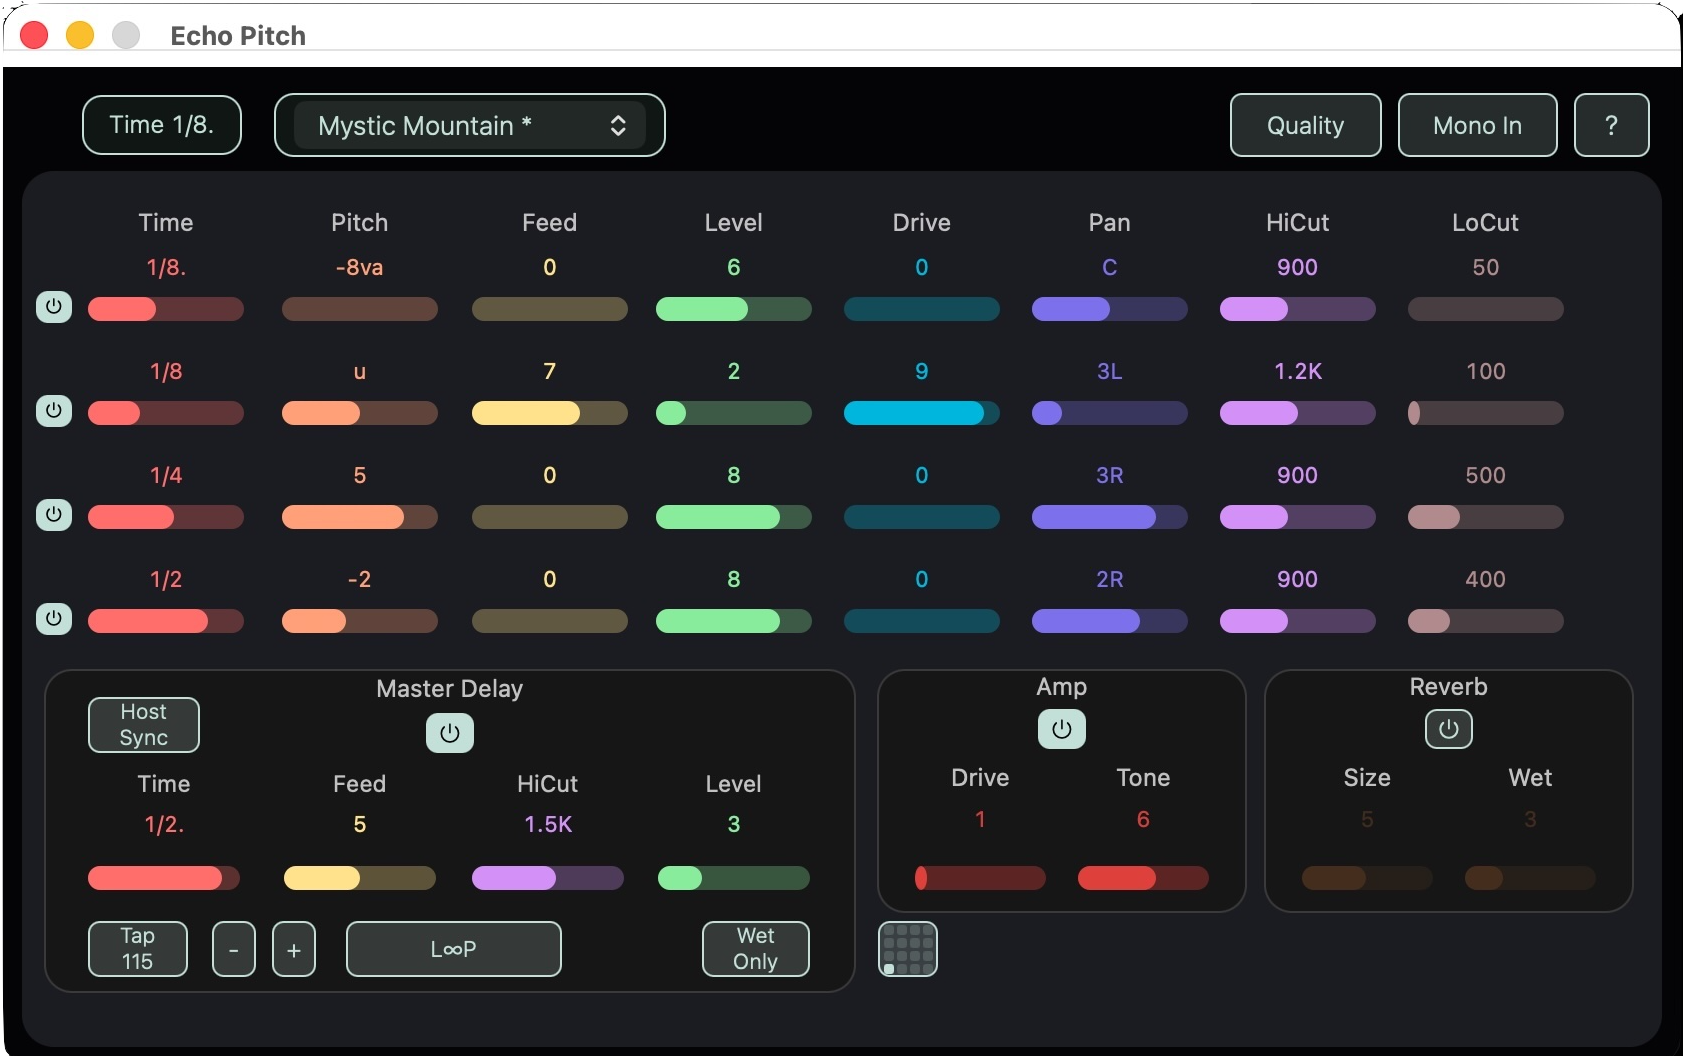Click the Quality button
Image resolution: width=1683 pixels, height=1056 pixels.
(1306, 125)
